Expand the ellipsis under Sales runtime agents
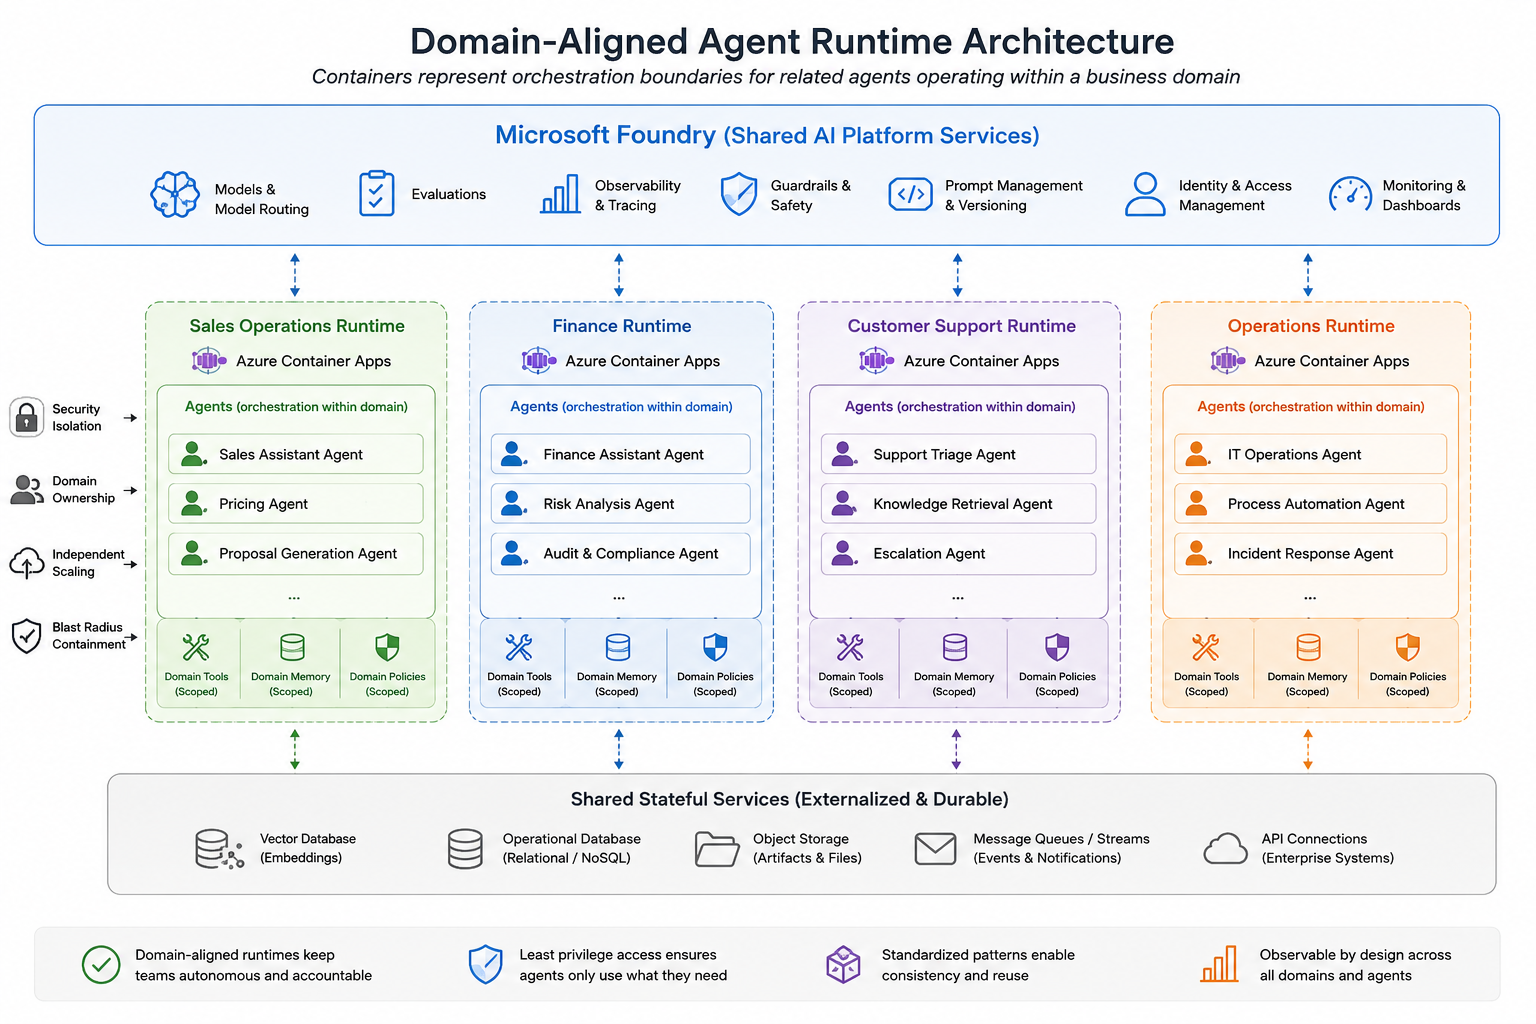This screenshot has width=1536, height=1024. (x=294, y=597)
